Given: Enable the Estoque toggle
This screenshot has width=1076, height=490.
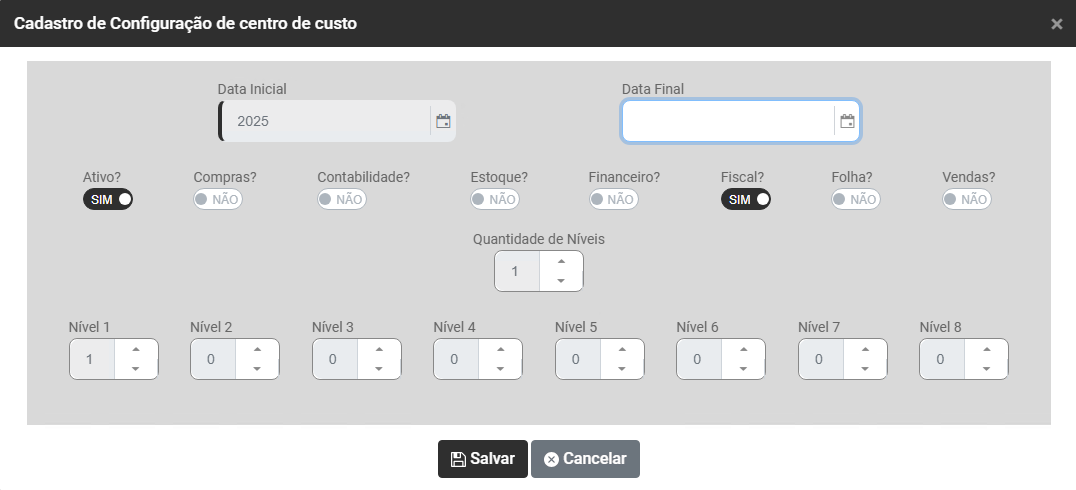Looking at the screenshot, I should click(x=495, y=199).
